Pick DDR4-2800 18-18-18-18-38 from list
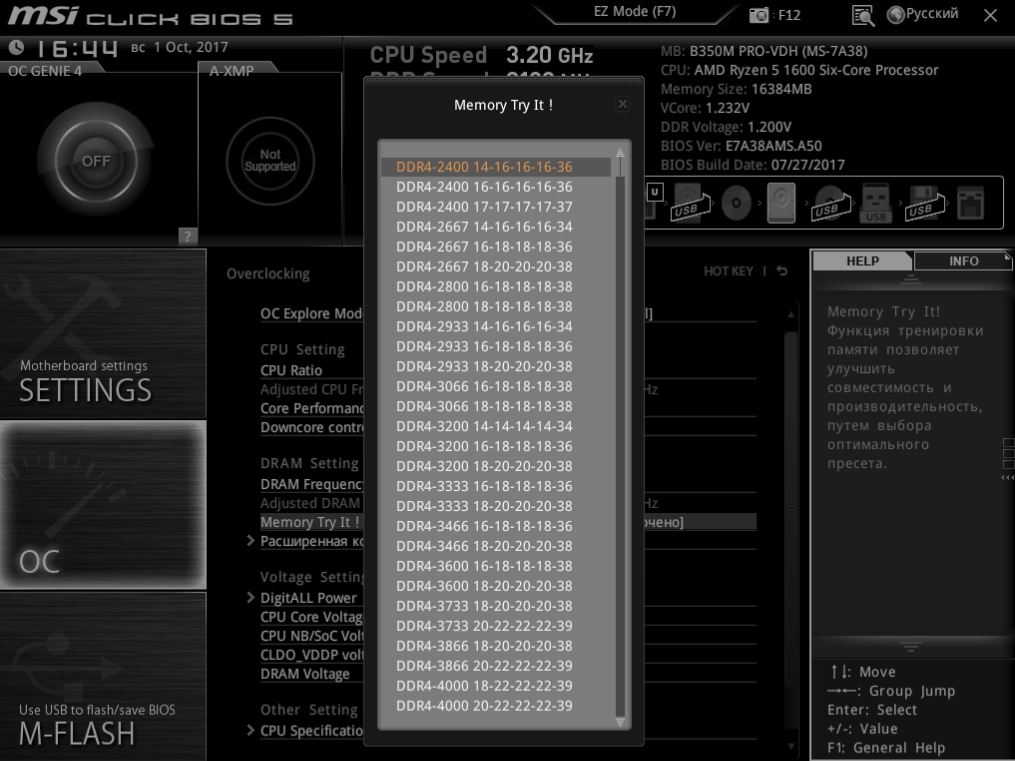Screen dimensions: 1015x761 pos(496,307)
